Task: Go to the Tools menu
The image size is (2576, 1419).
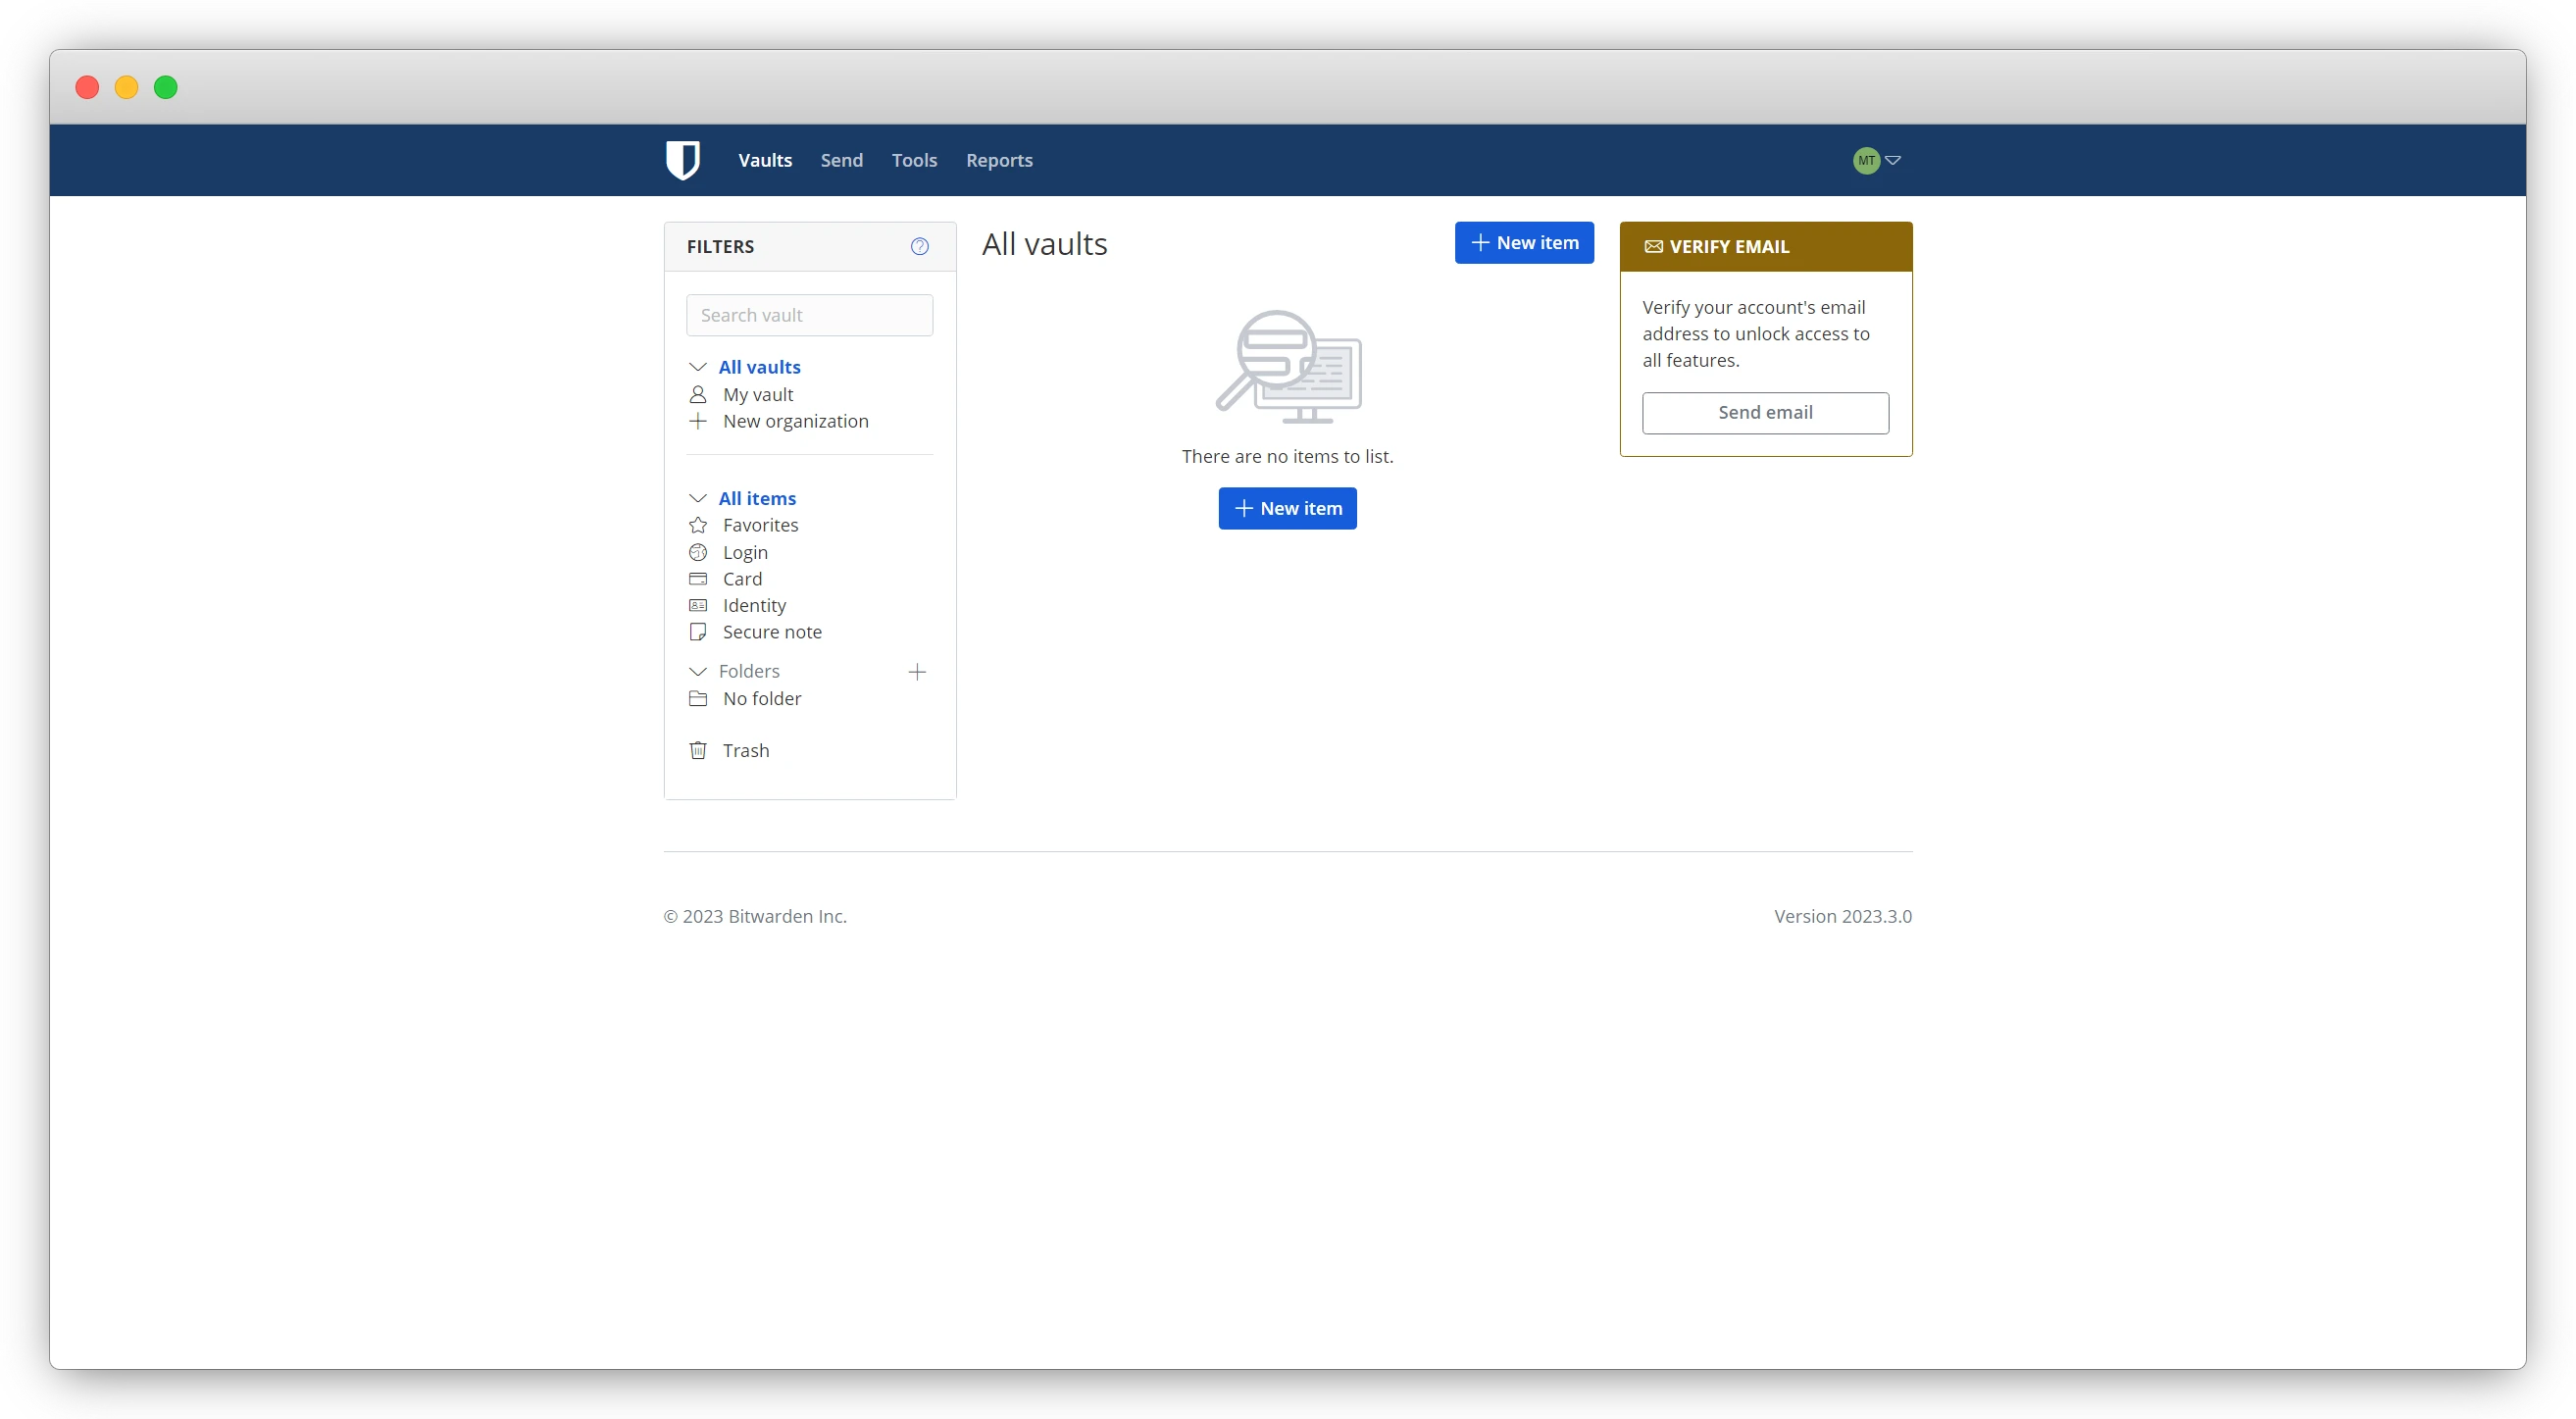Action: tap(914, 160)
